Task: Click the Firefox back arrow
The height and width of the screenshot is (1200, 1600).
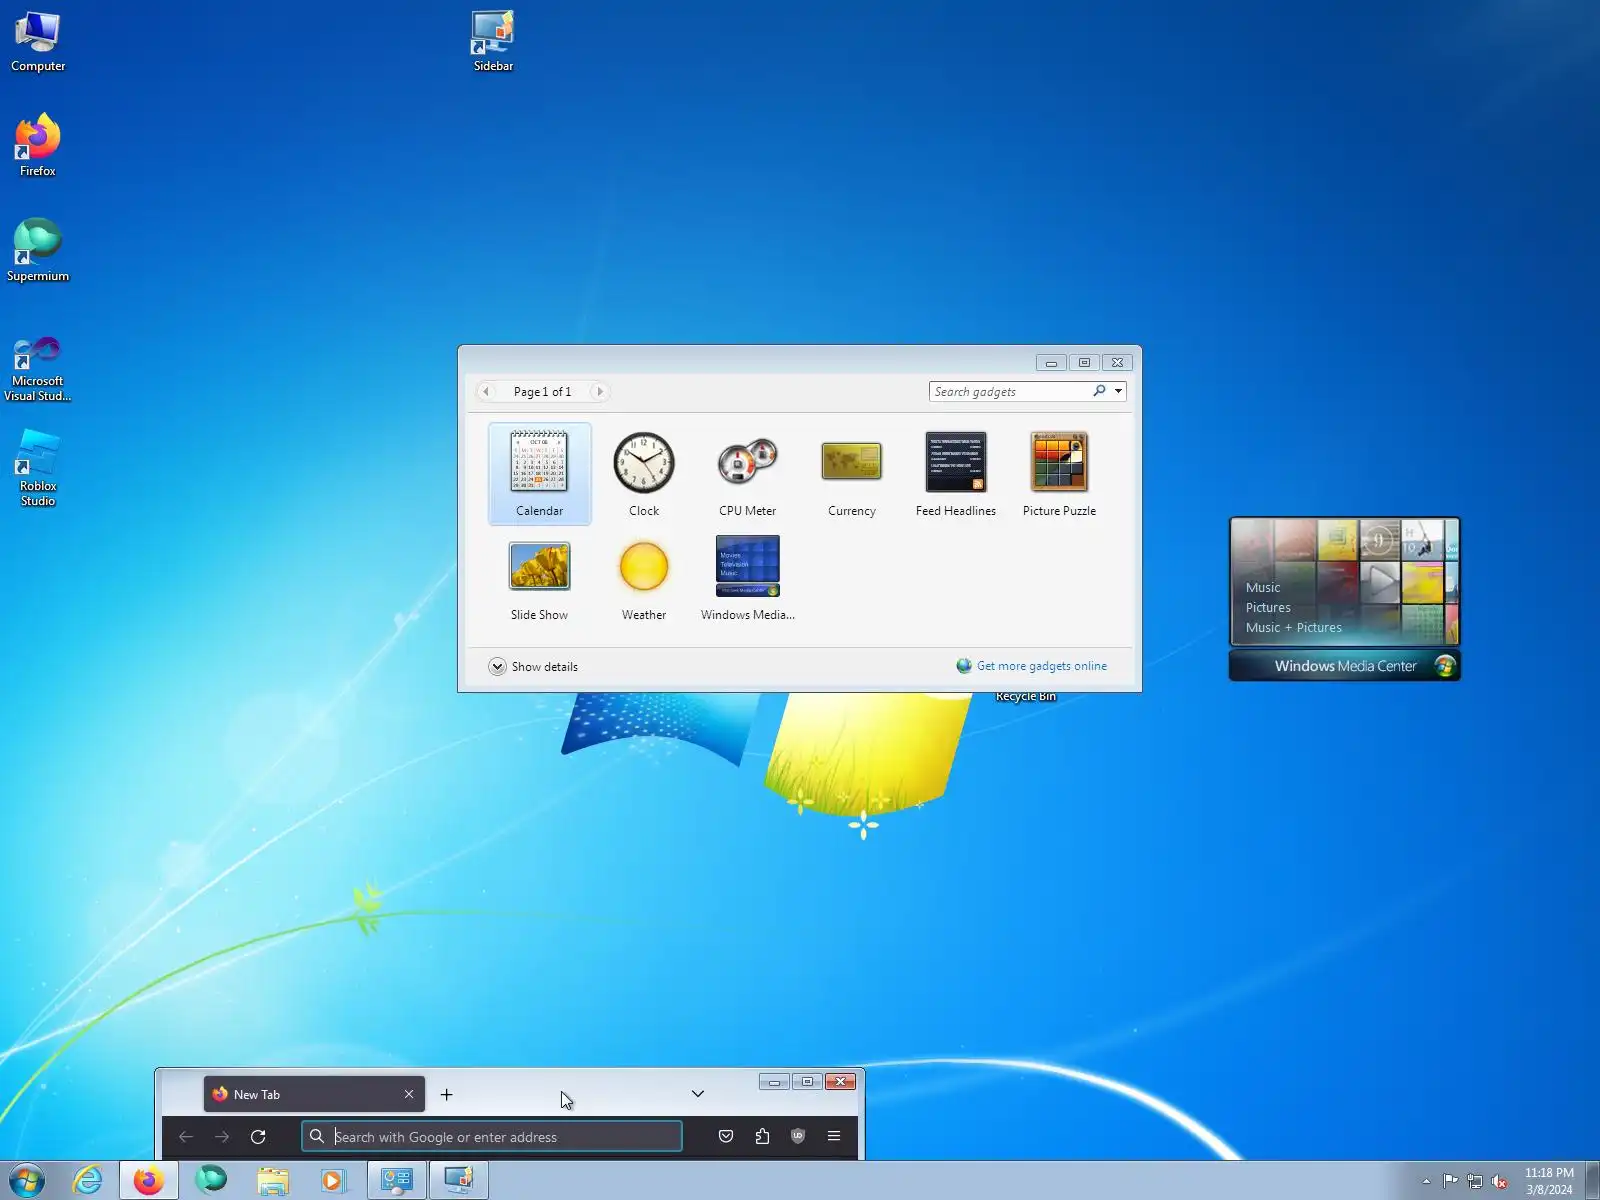Action: (x=186, y=1137)
